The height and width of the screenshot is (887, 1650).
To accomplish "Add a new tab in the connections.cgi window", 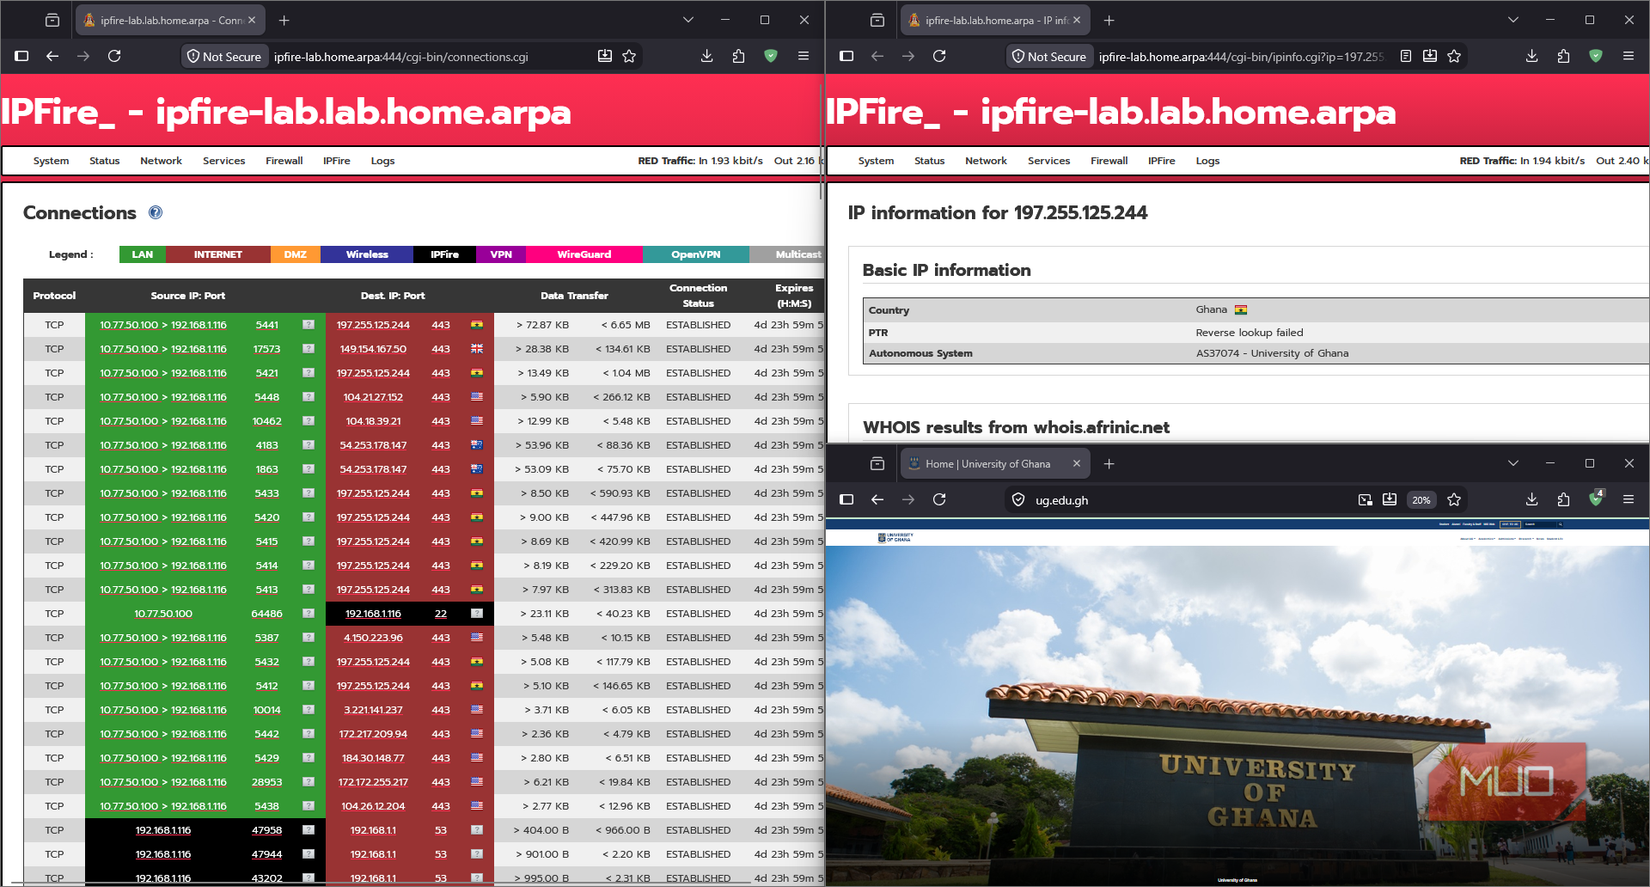I will [x=284, y=20].
